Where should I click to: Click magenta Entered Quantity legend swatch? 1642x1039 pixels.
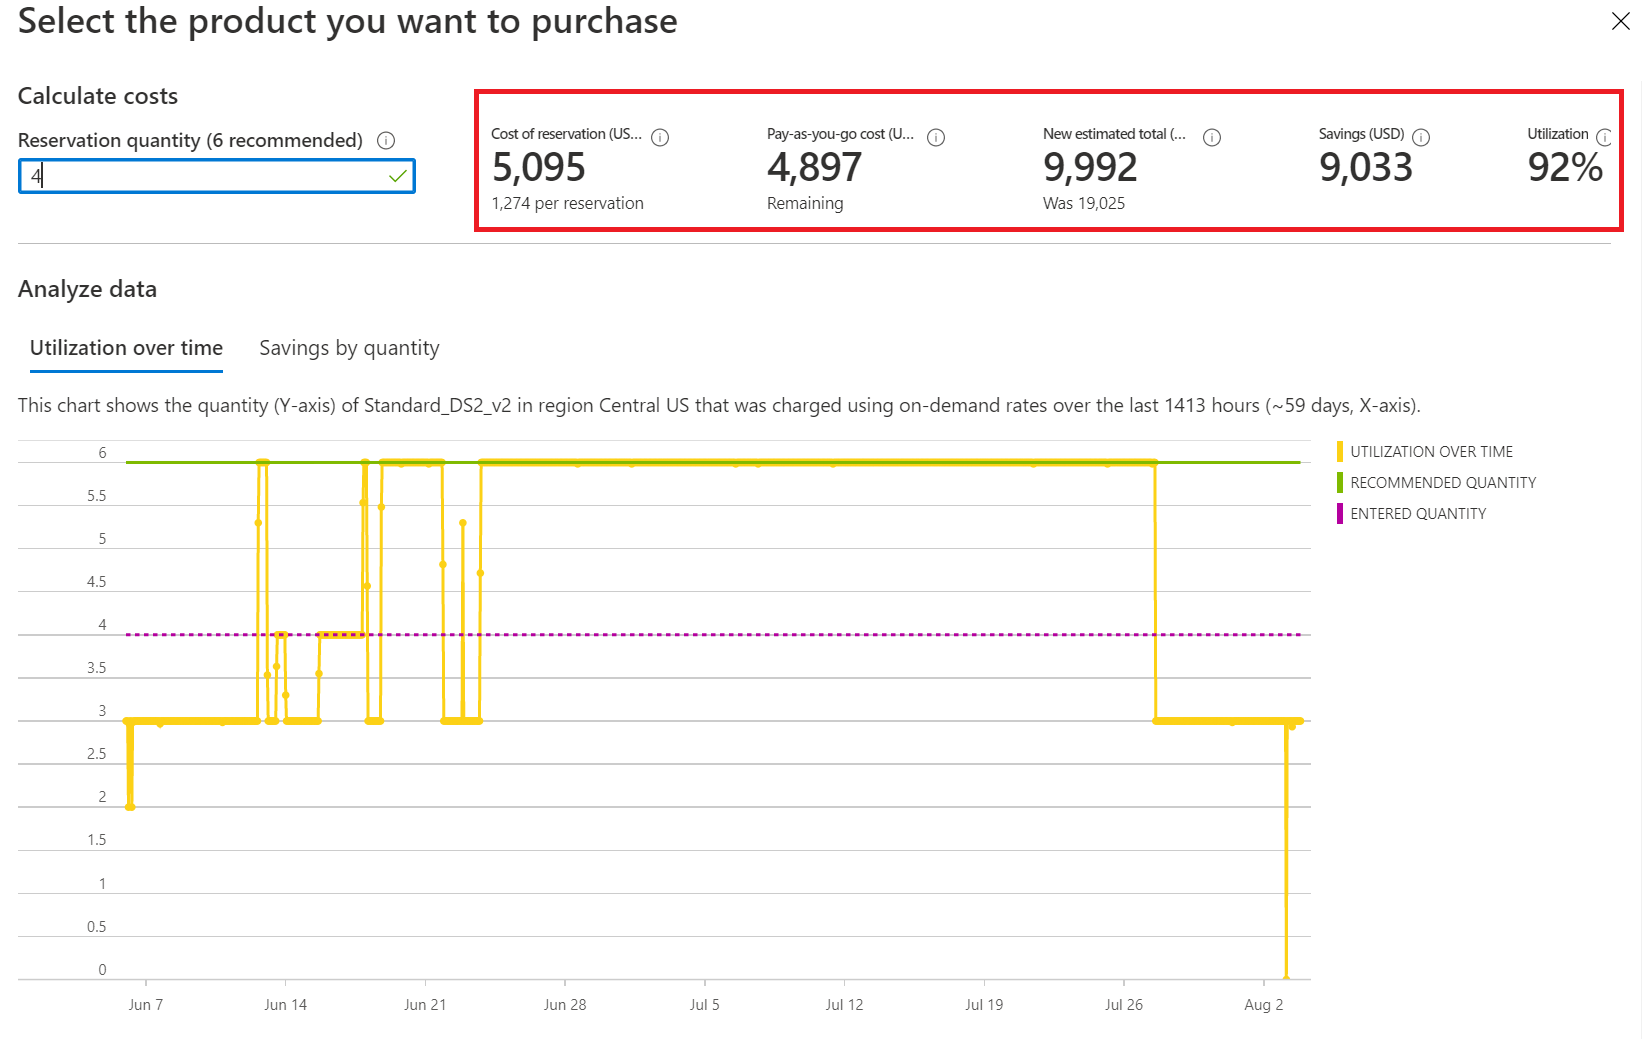pos(1340,514)
